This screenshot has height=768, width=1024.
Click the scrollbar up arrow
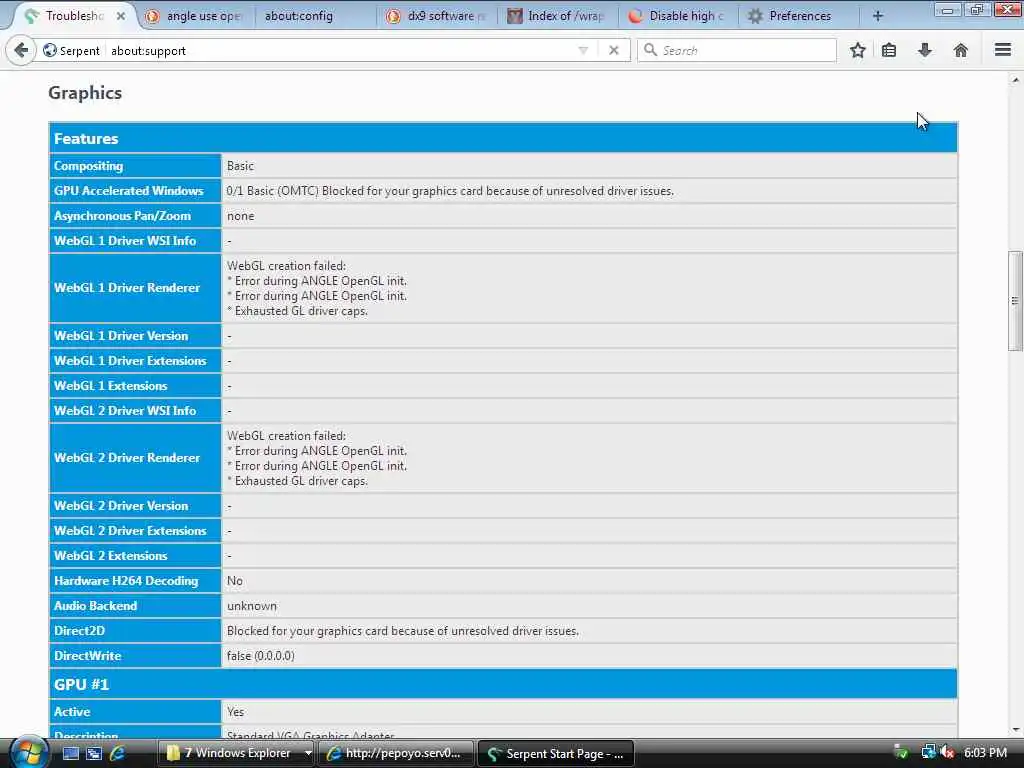pos(1015,80)
